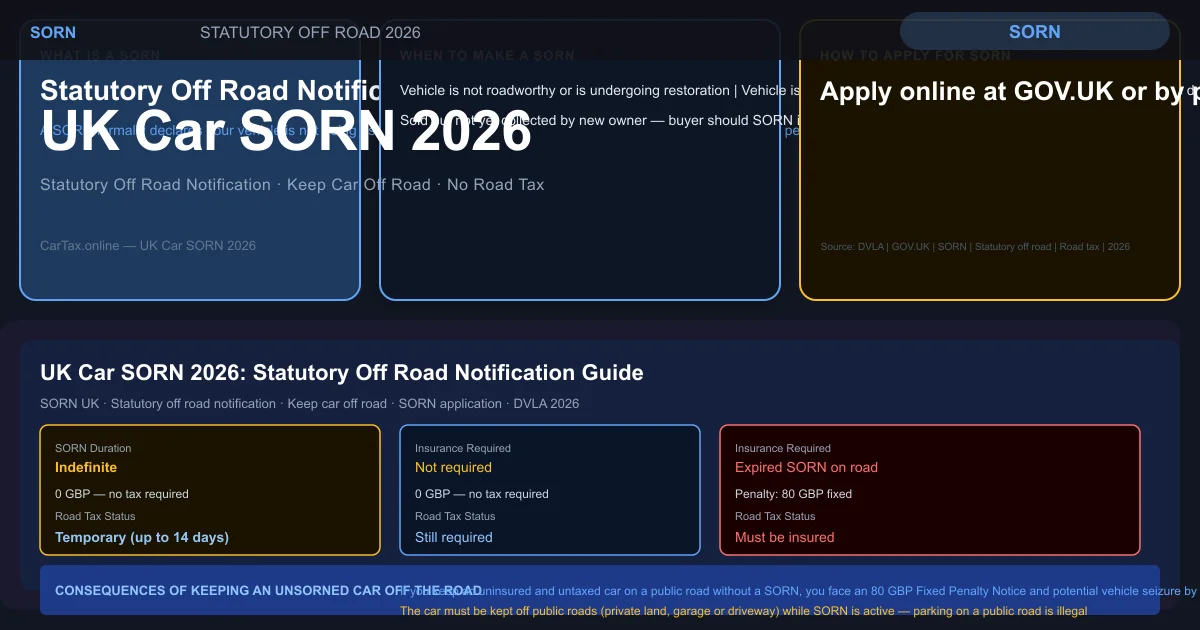Follow the Apply online at GOV.UK link

[1000, 91]
